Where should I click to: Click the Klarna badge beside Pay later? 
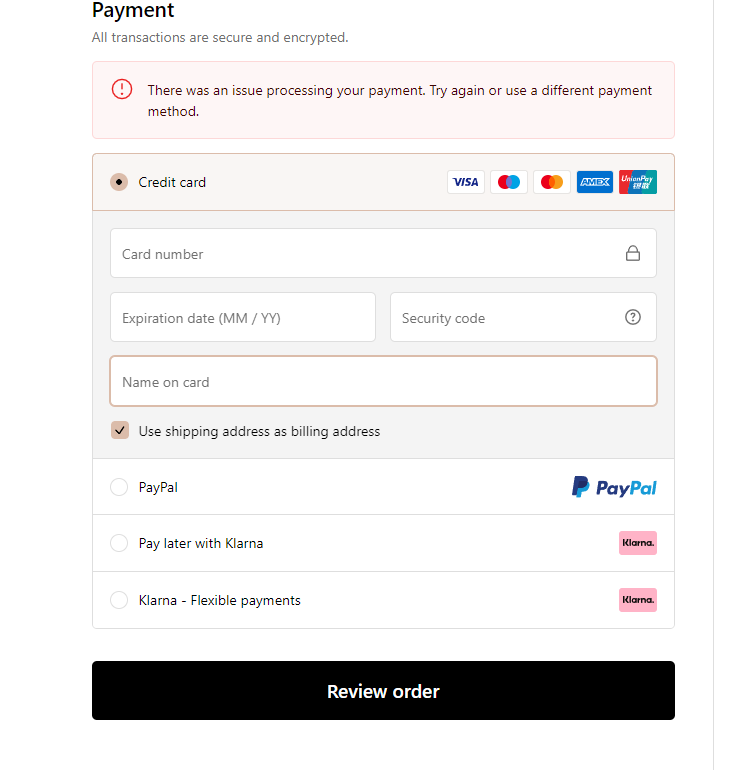(x=638, y=543)
